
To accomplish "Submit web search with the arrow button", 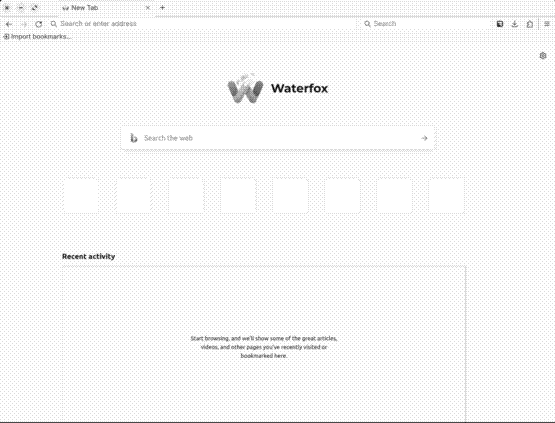I will point(424,138).
